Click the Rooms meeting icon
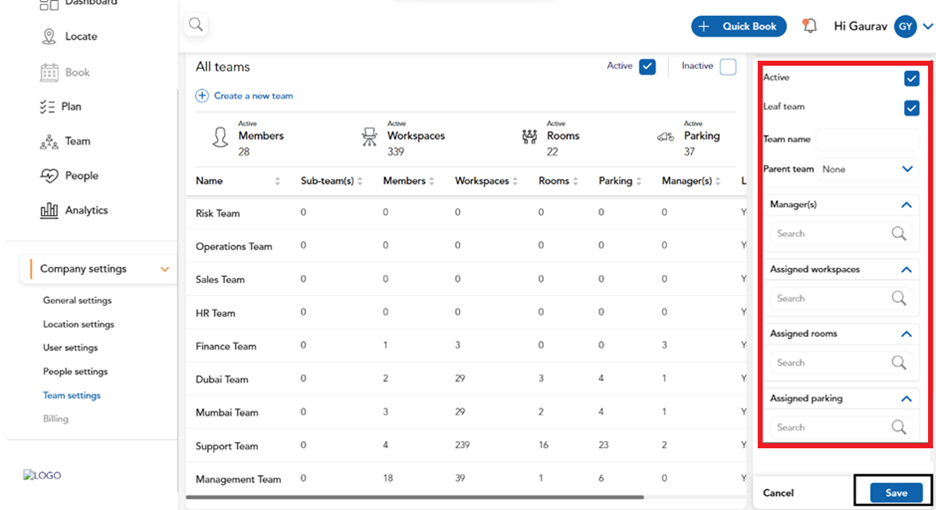The height and width of the screenshot is (510, 936). 529,137
